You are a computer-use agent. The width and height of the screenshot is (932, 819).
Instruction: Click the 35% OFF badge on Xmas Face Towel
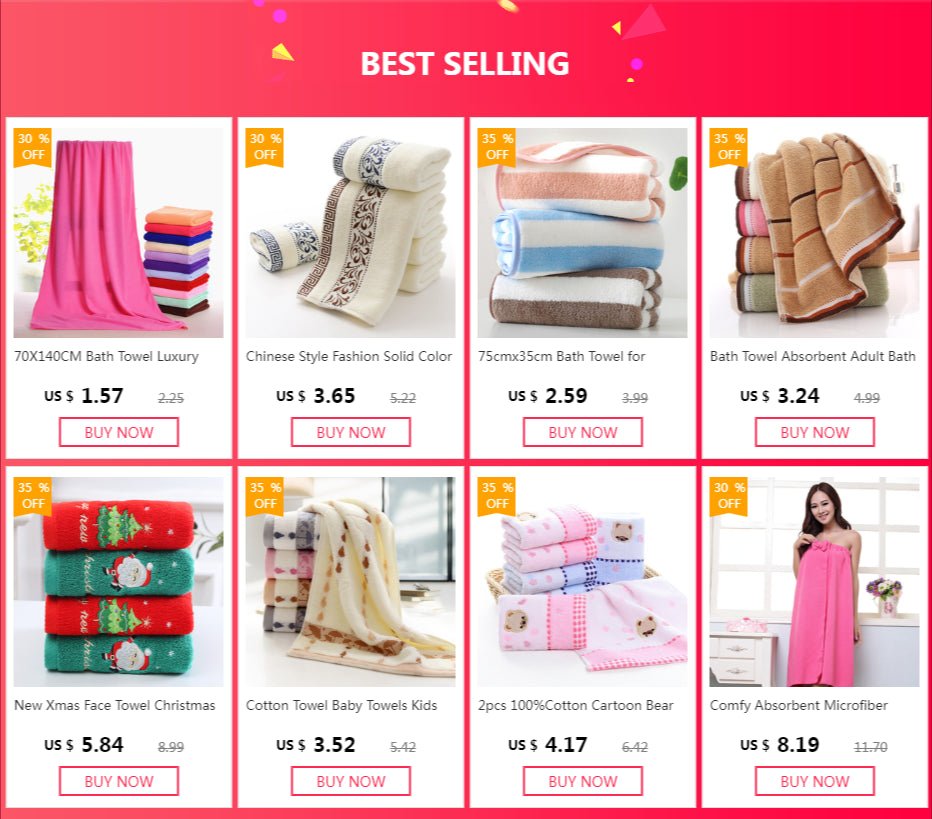(33, 496)
